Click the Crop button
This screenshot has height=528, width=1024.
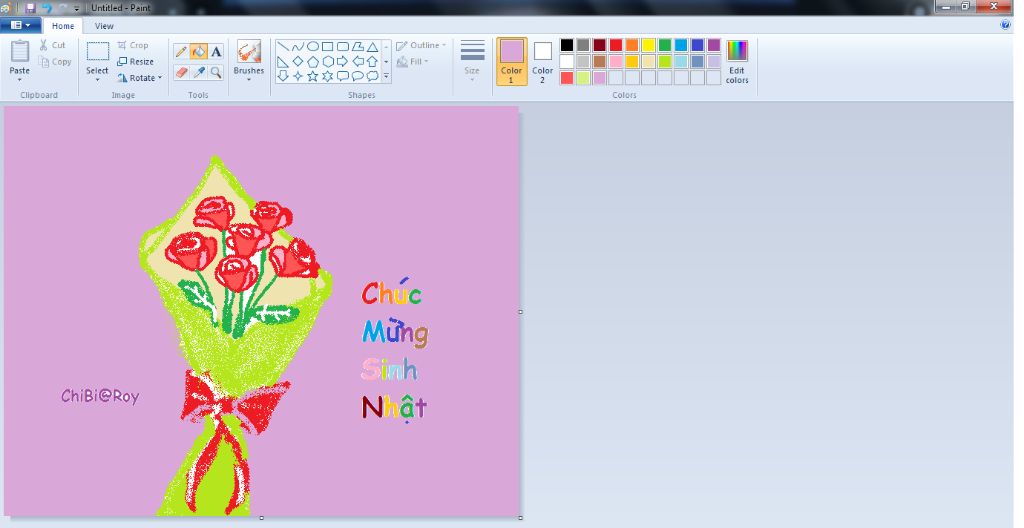click(x=133, y=45)
